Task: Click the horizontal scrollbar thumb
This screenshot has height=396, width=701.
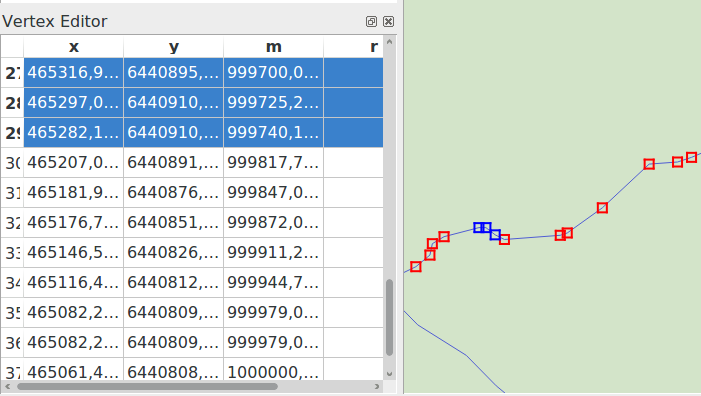Action: tap(147, 386)
